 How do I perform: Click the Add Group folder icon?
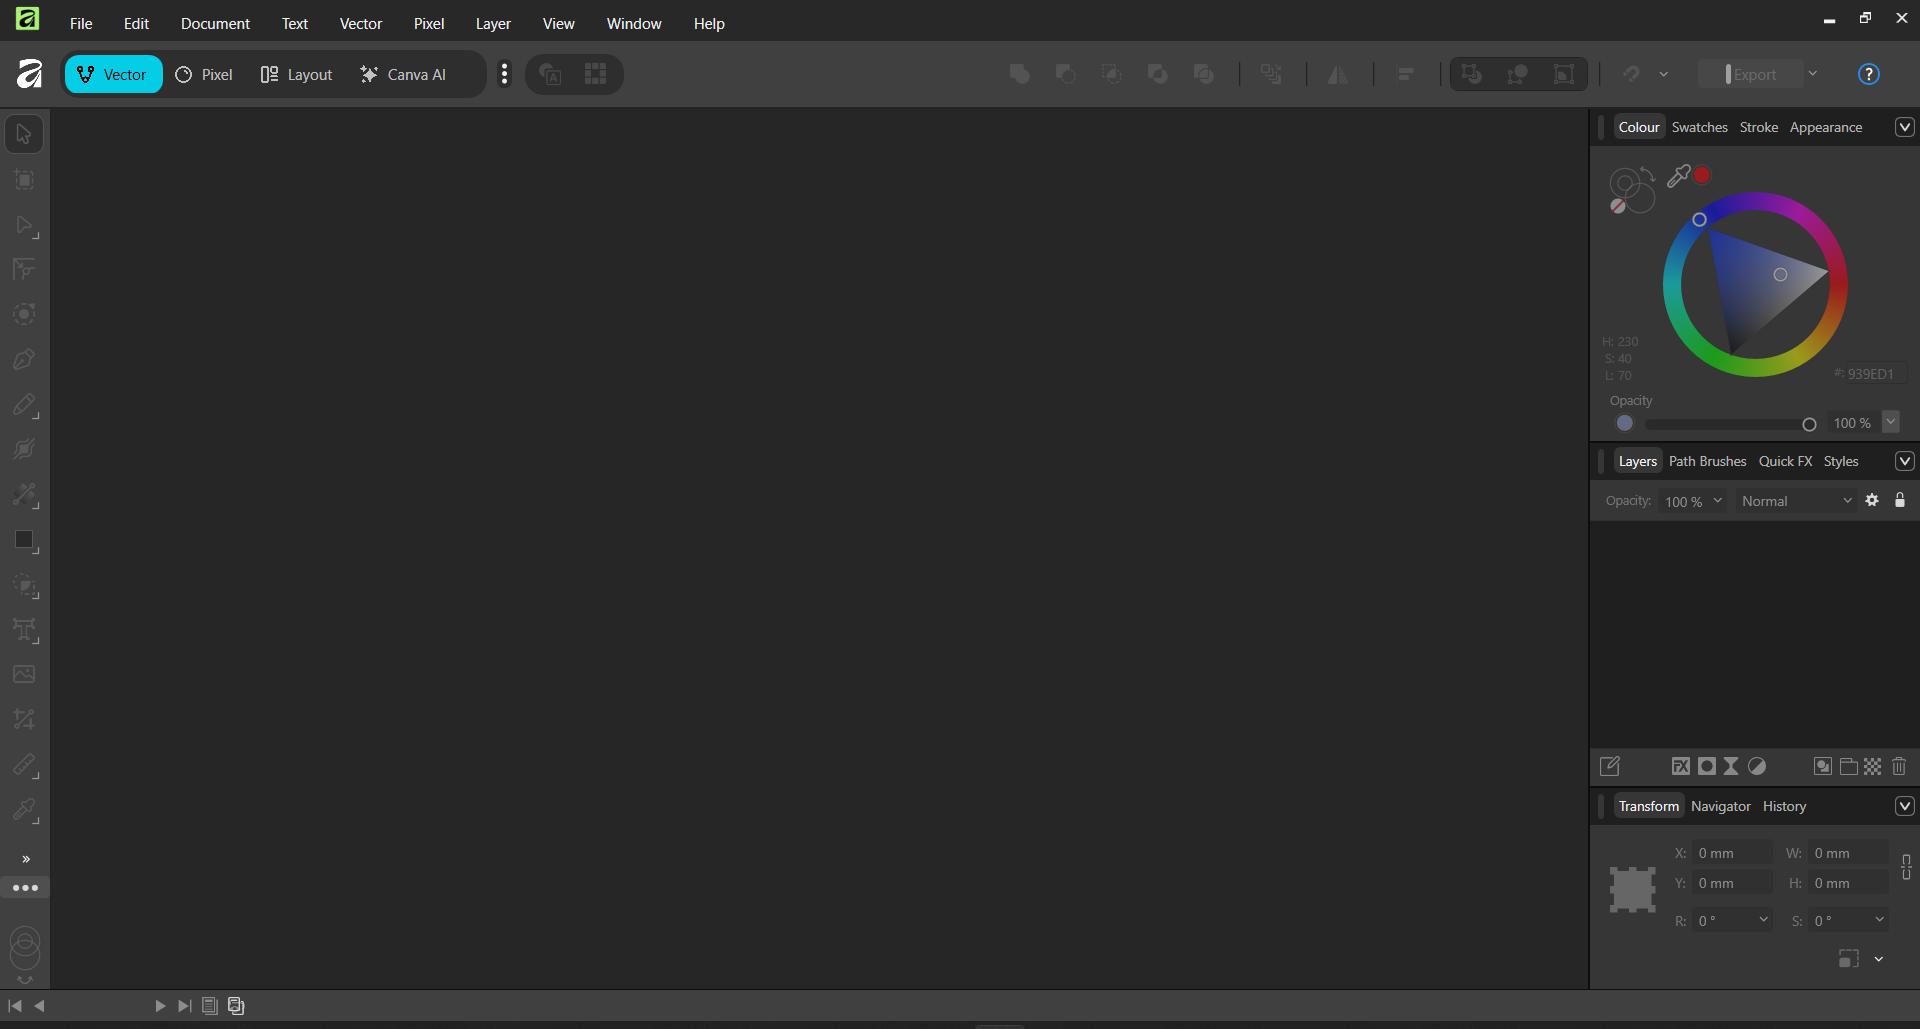coord(1849,766)
